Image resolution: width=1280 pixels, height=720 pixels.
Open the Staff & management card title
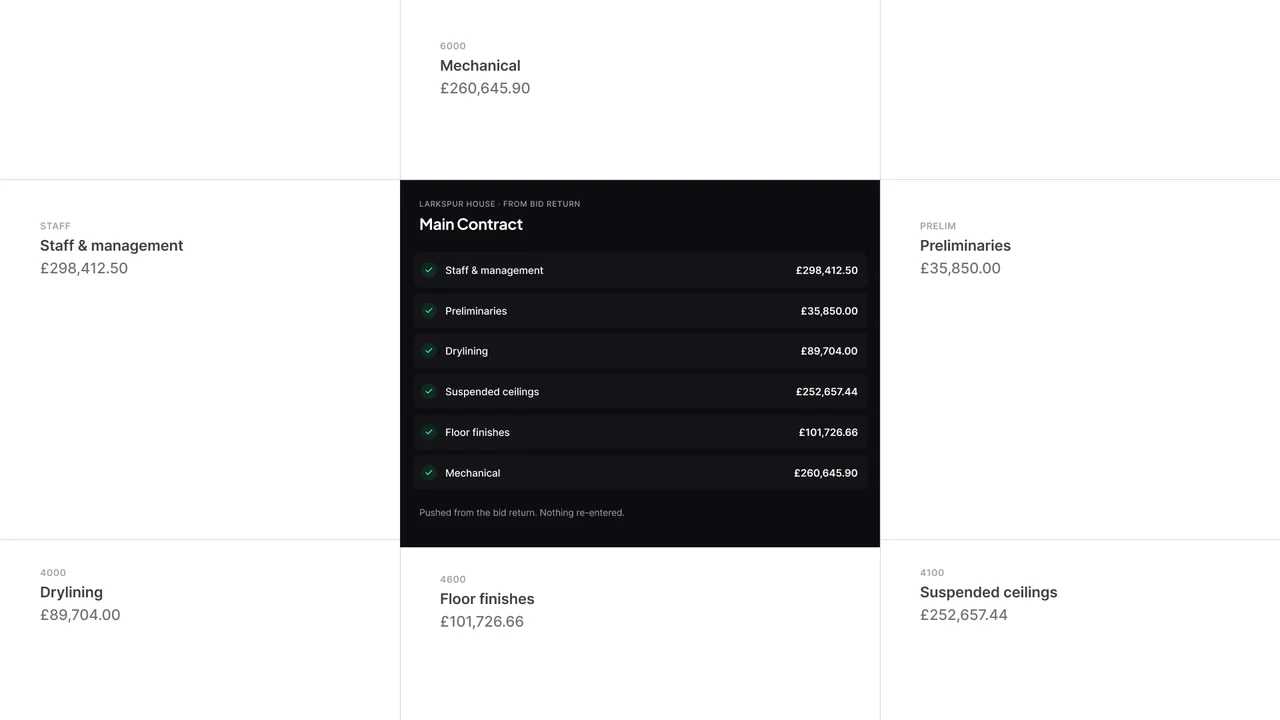[x=112, y=246]
